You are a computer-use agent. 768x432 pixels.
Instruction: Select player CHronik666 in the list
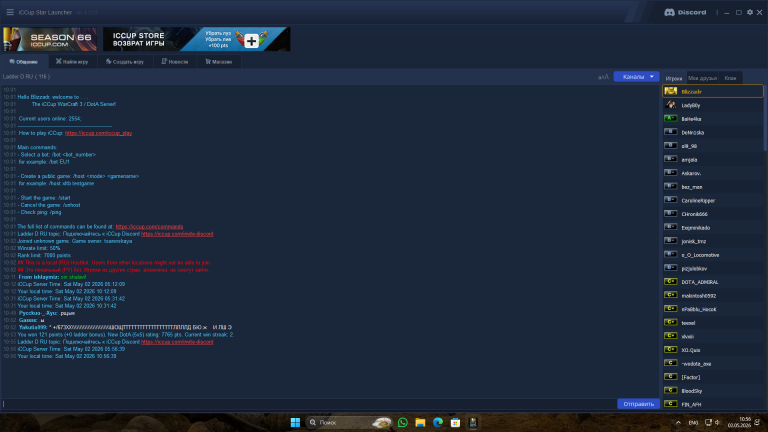(713, 214)
